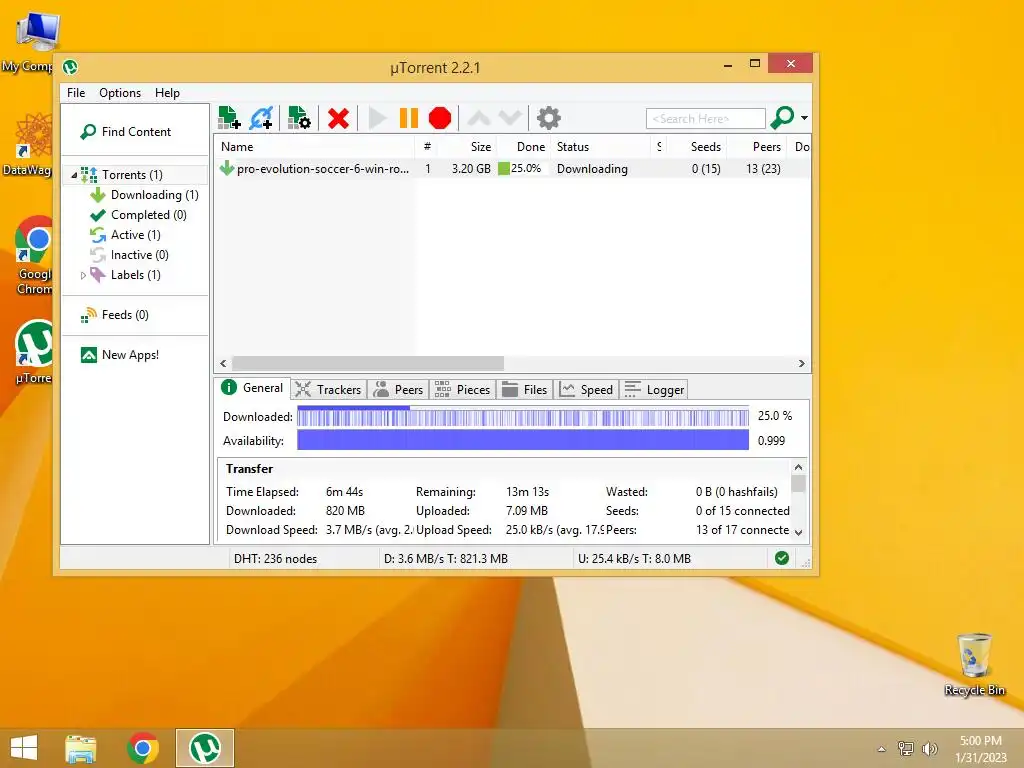Sort by Seeds column header
Image resolution: width=1024 pixels, height=768 pixels.
(697, 147)
